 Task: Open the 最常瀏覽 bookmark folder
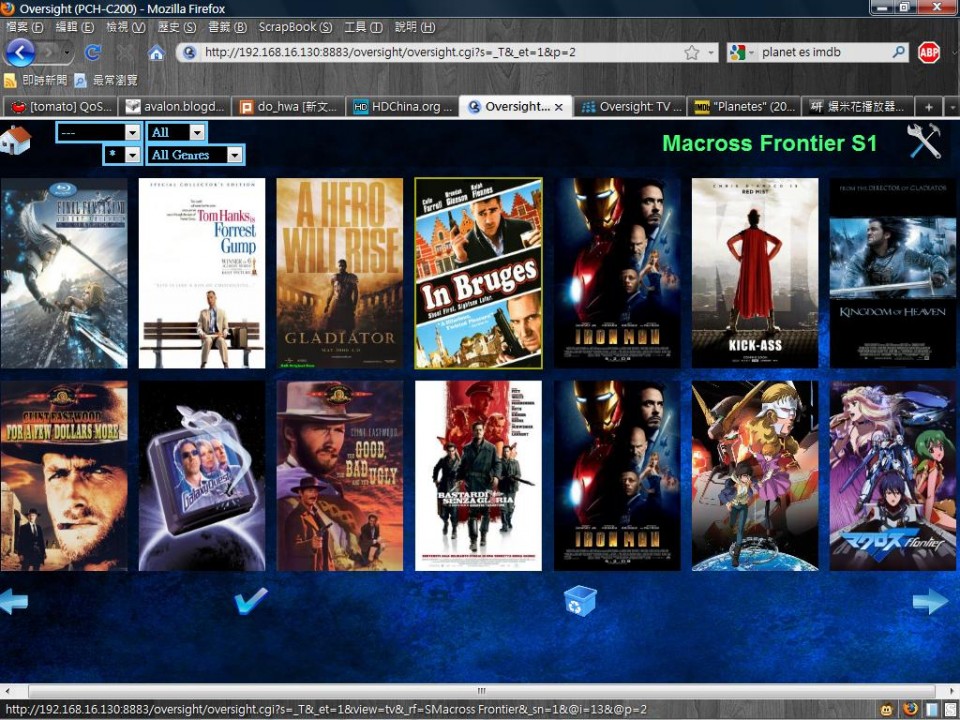pyautogui.click(x=107, y=80)
